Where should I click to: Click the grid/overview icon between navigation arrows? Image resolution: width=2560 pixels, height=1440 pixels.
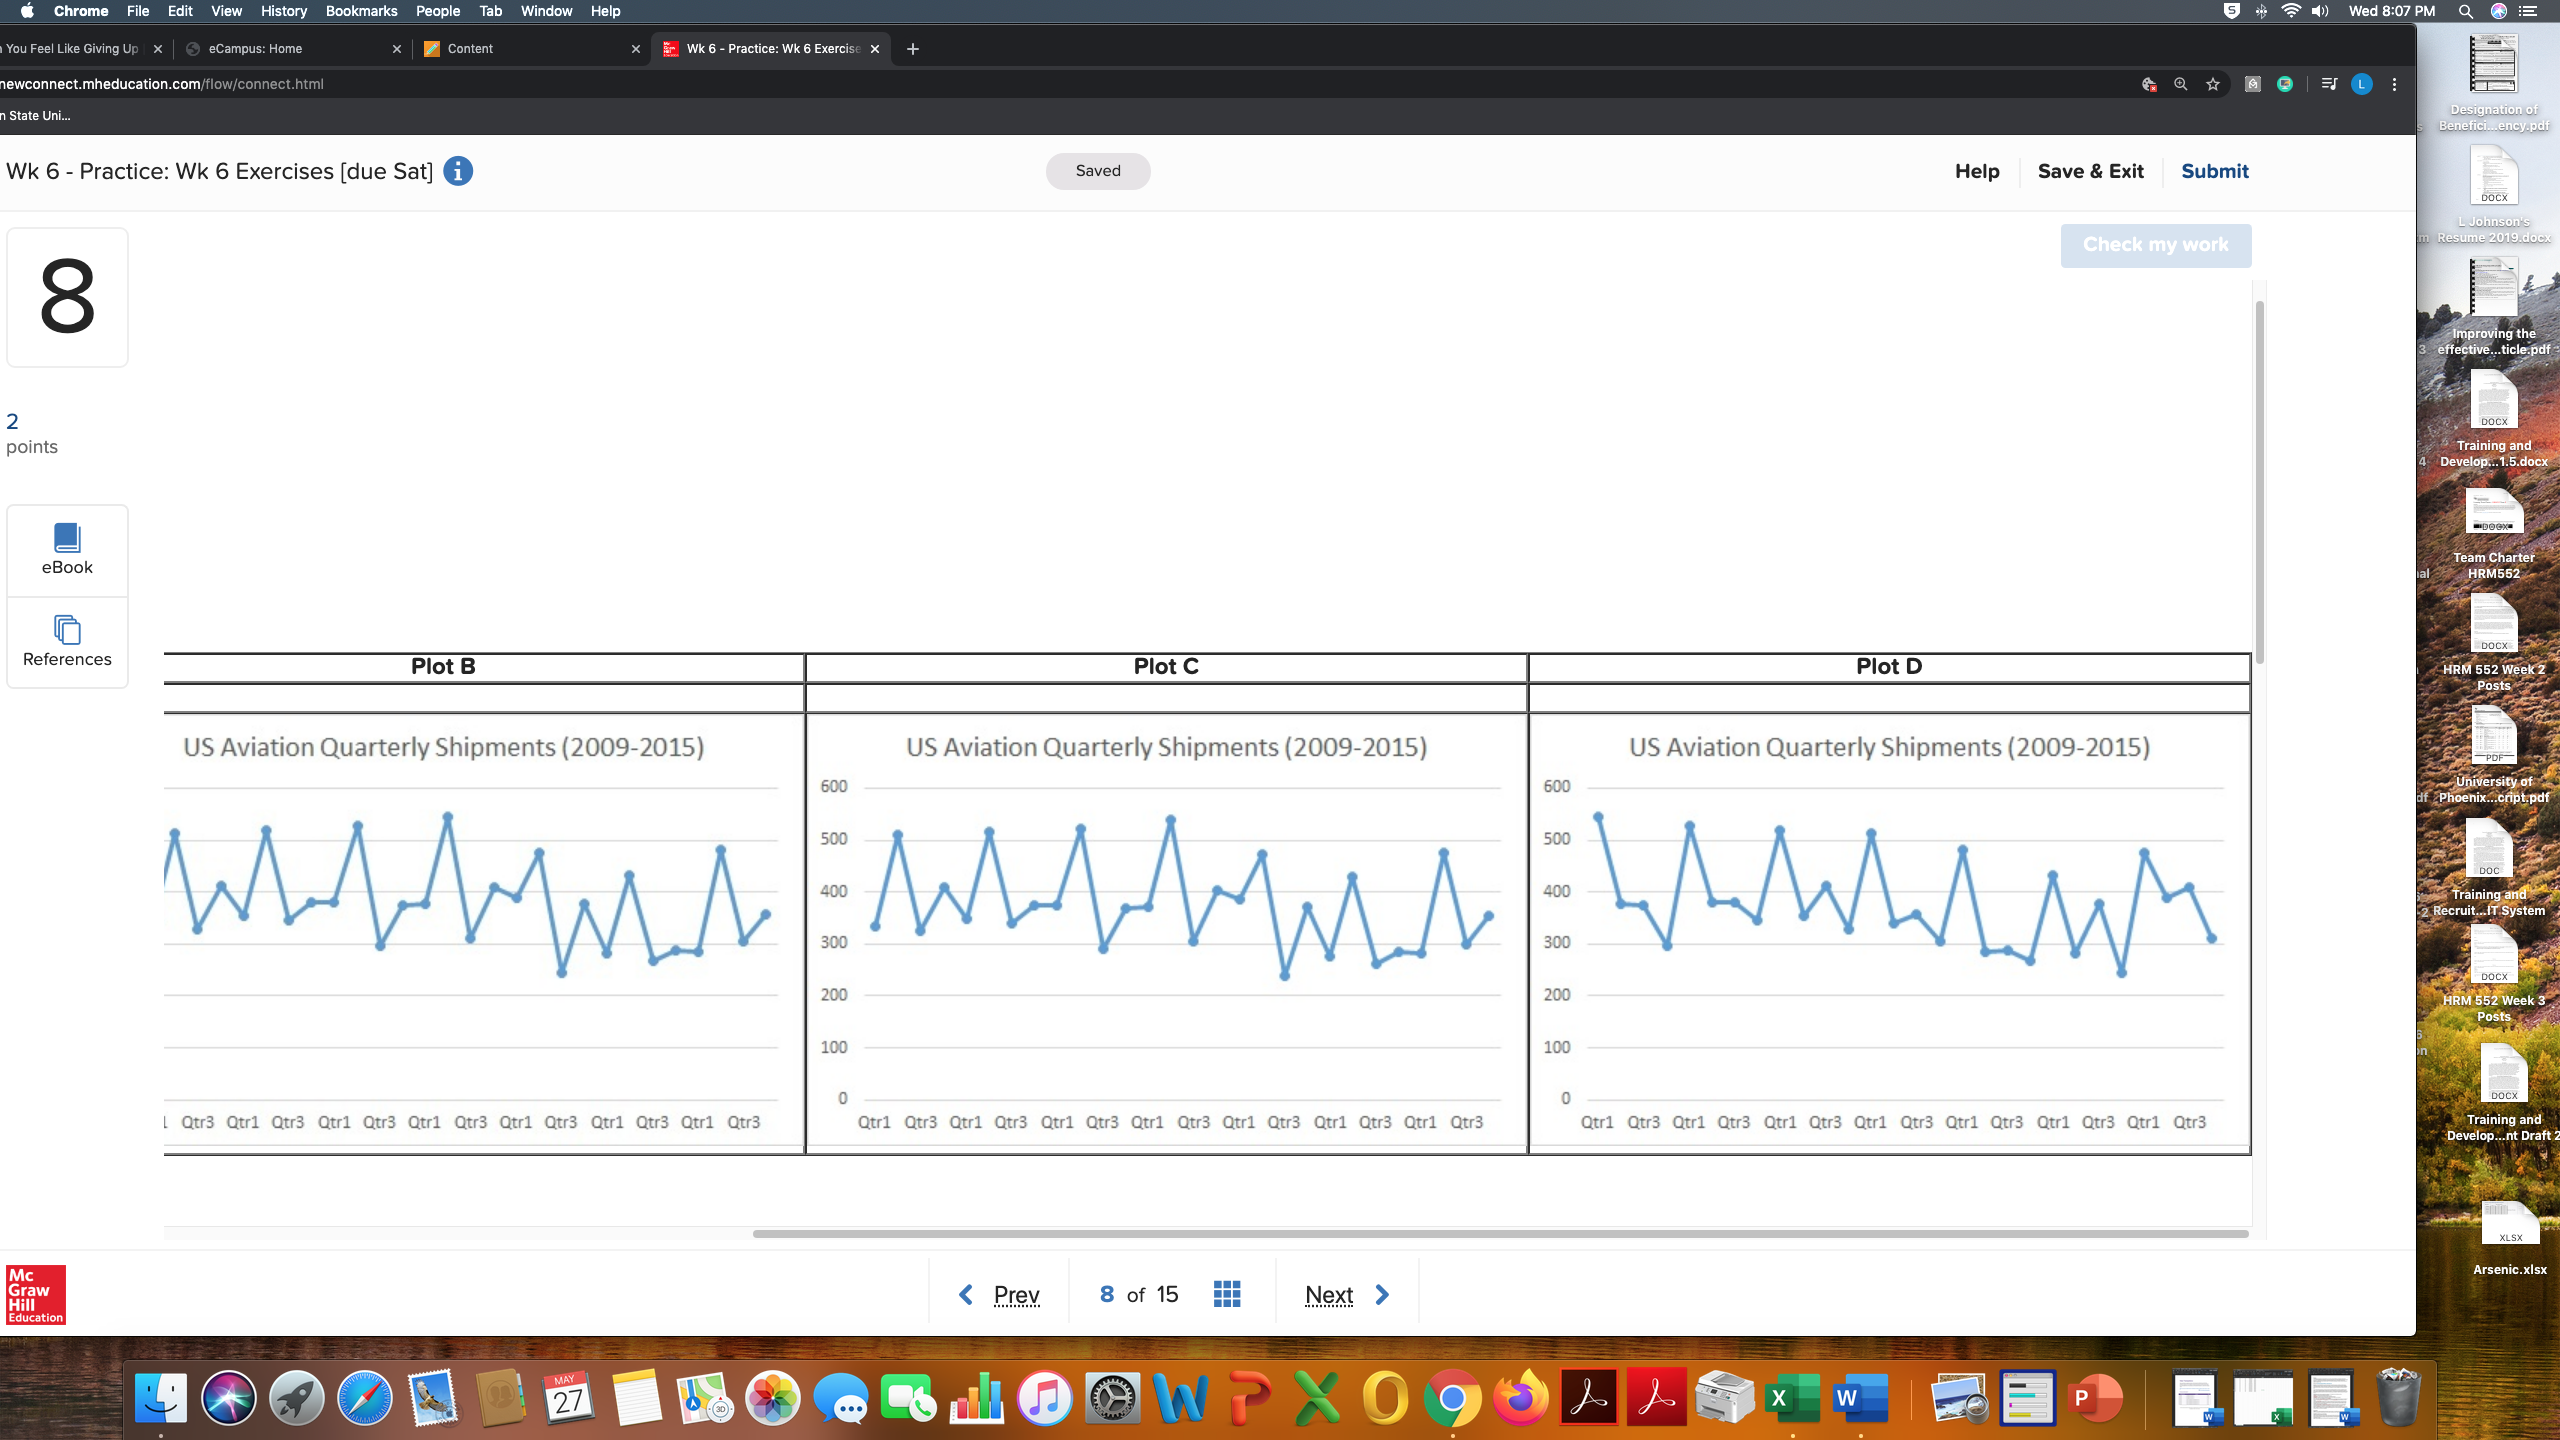1225,1292
